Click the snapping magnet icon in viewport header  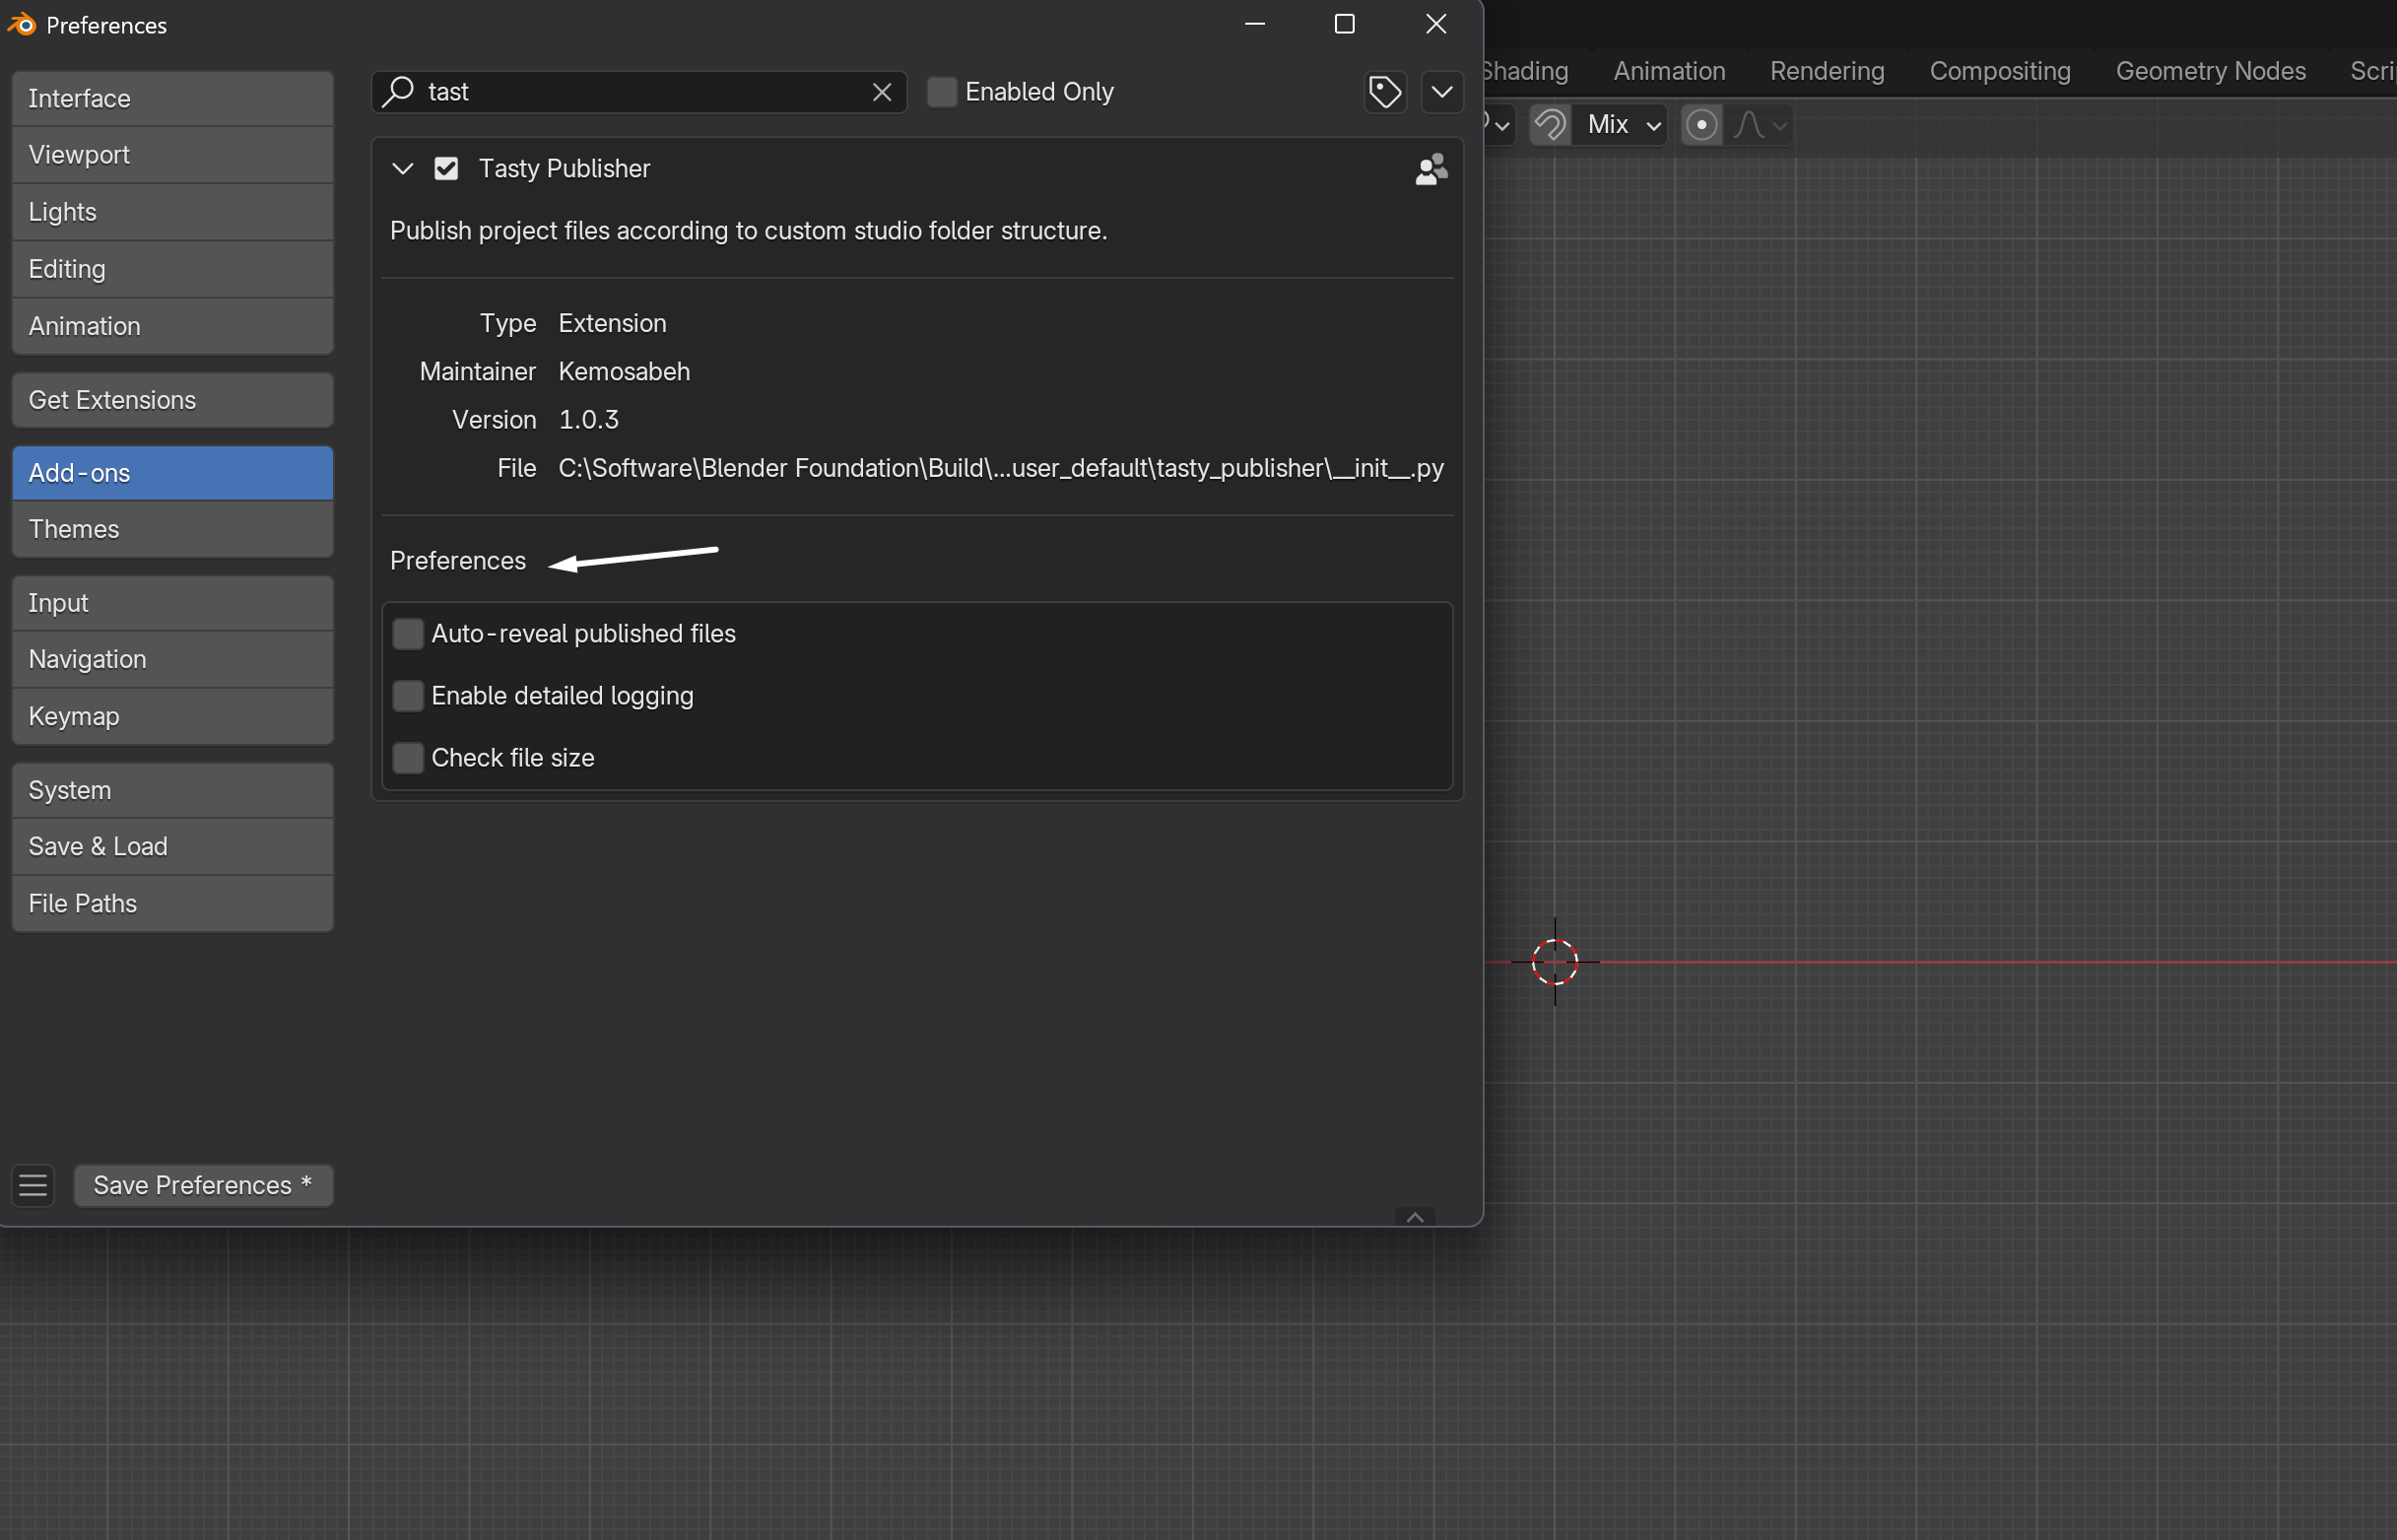pyautogui.click(x=1550, y=125)
